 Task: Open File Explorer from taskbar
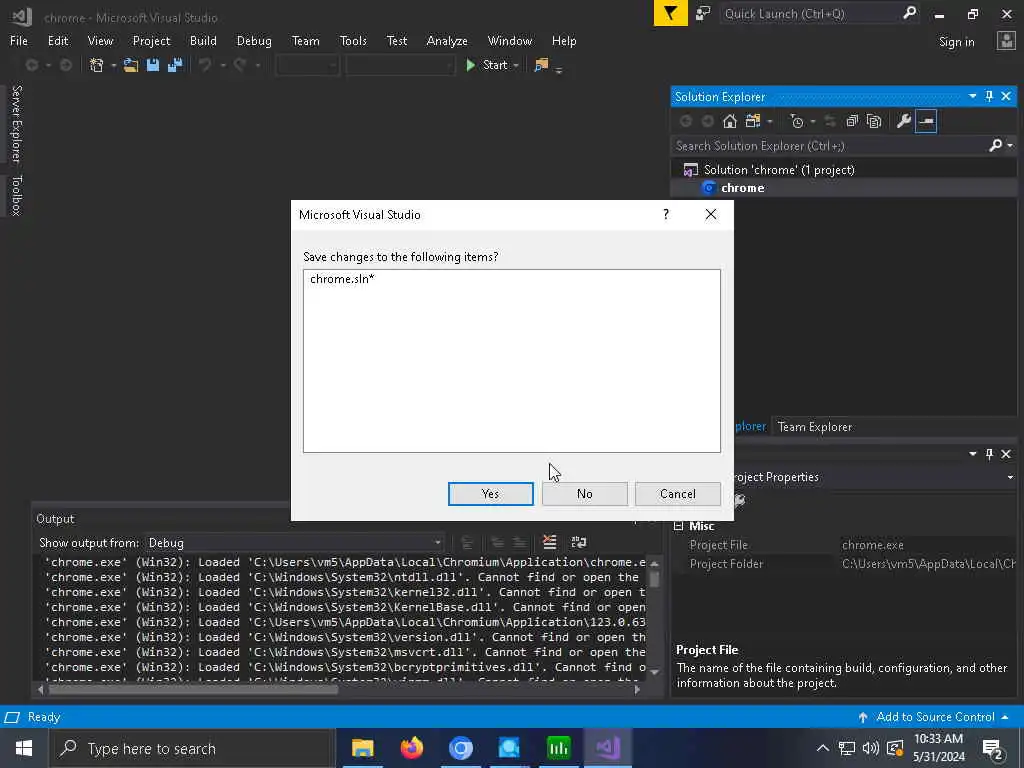pos(362,748)
